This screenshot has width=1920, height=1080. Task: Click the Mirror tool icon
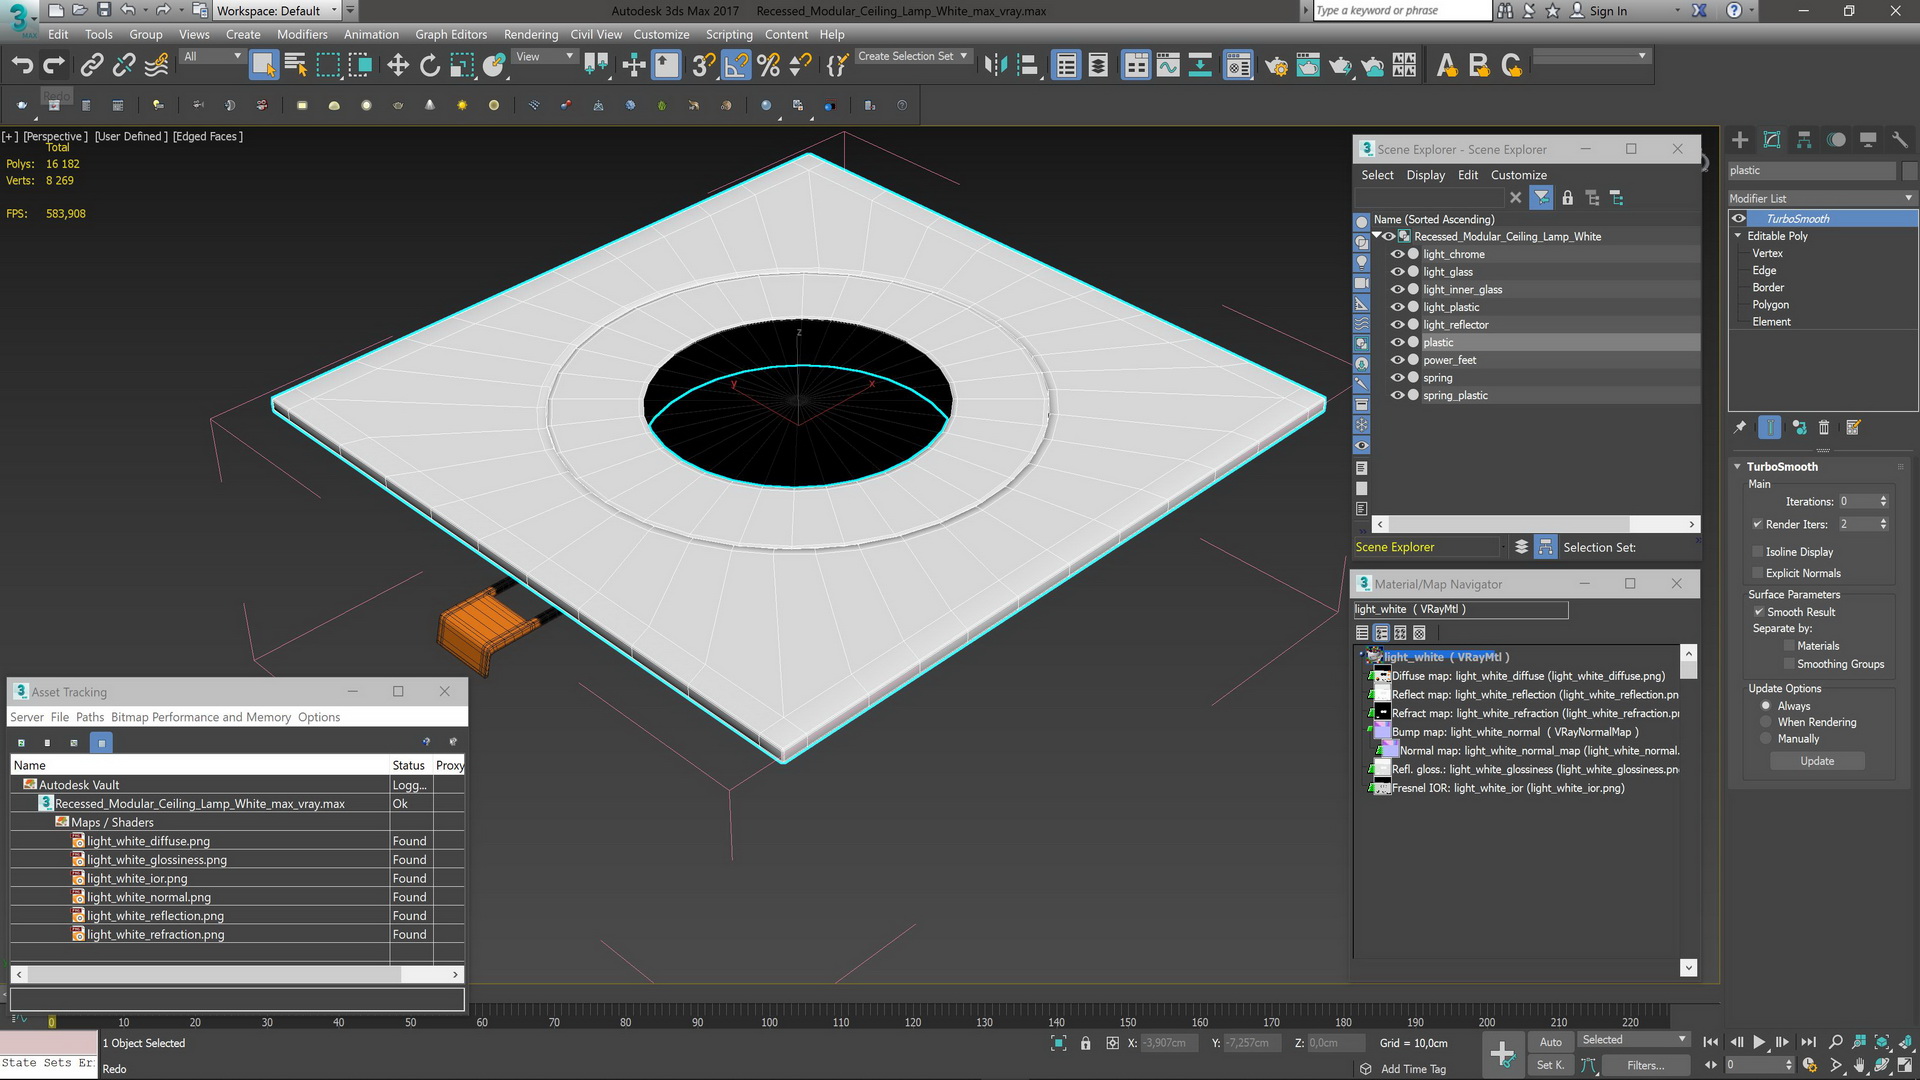[x=995, y=66]
